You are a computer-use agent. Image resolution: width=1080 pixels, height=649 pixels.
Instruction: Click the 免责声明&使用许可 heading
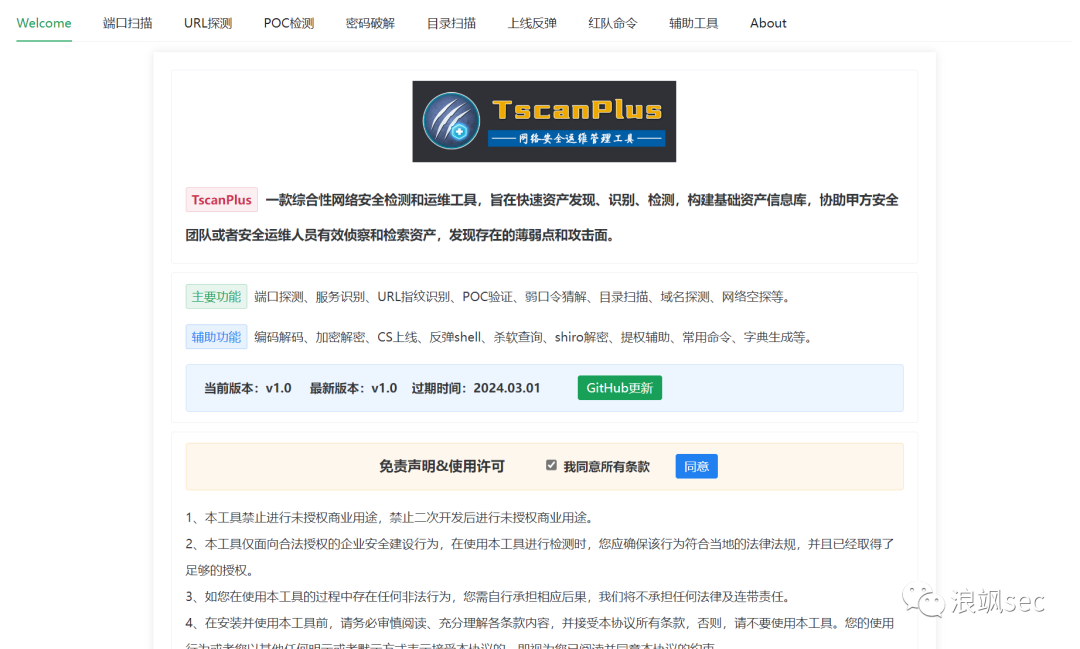coord(442,466)
